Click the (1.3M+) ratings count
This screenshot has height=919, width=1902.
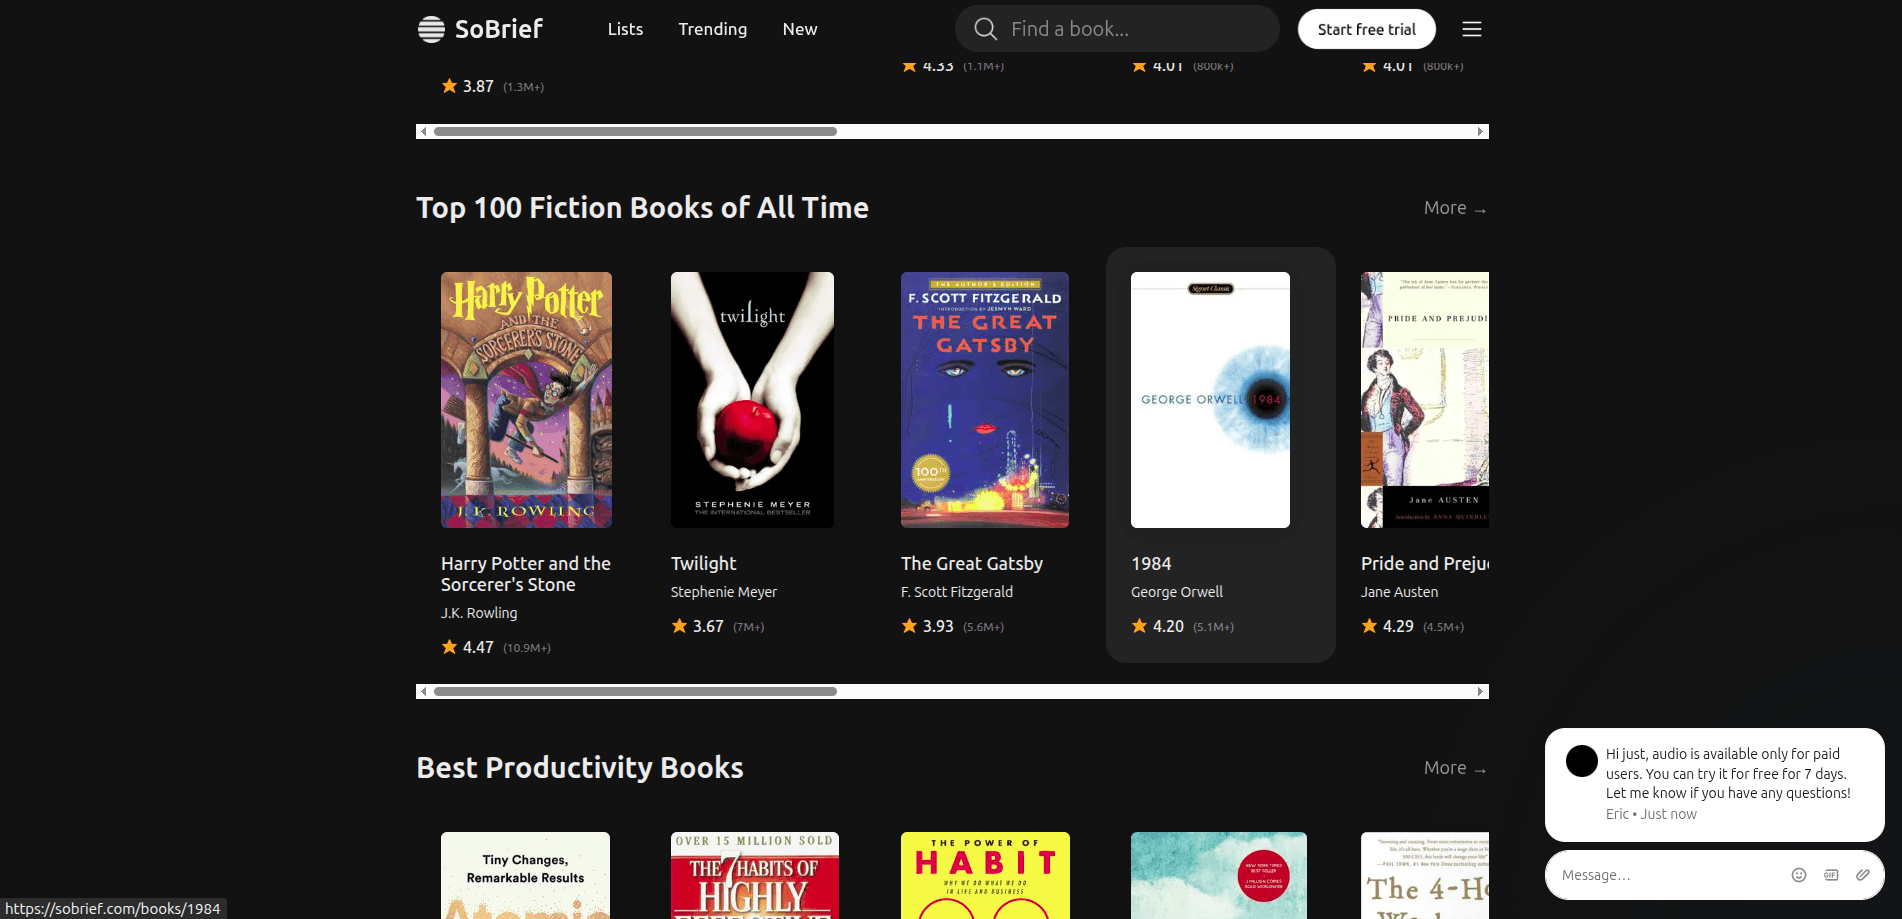click(523, 87)
